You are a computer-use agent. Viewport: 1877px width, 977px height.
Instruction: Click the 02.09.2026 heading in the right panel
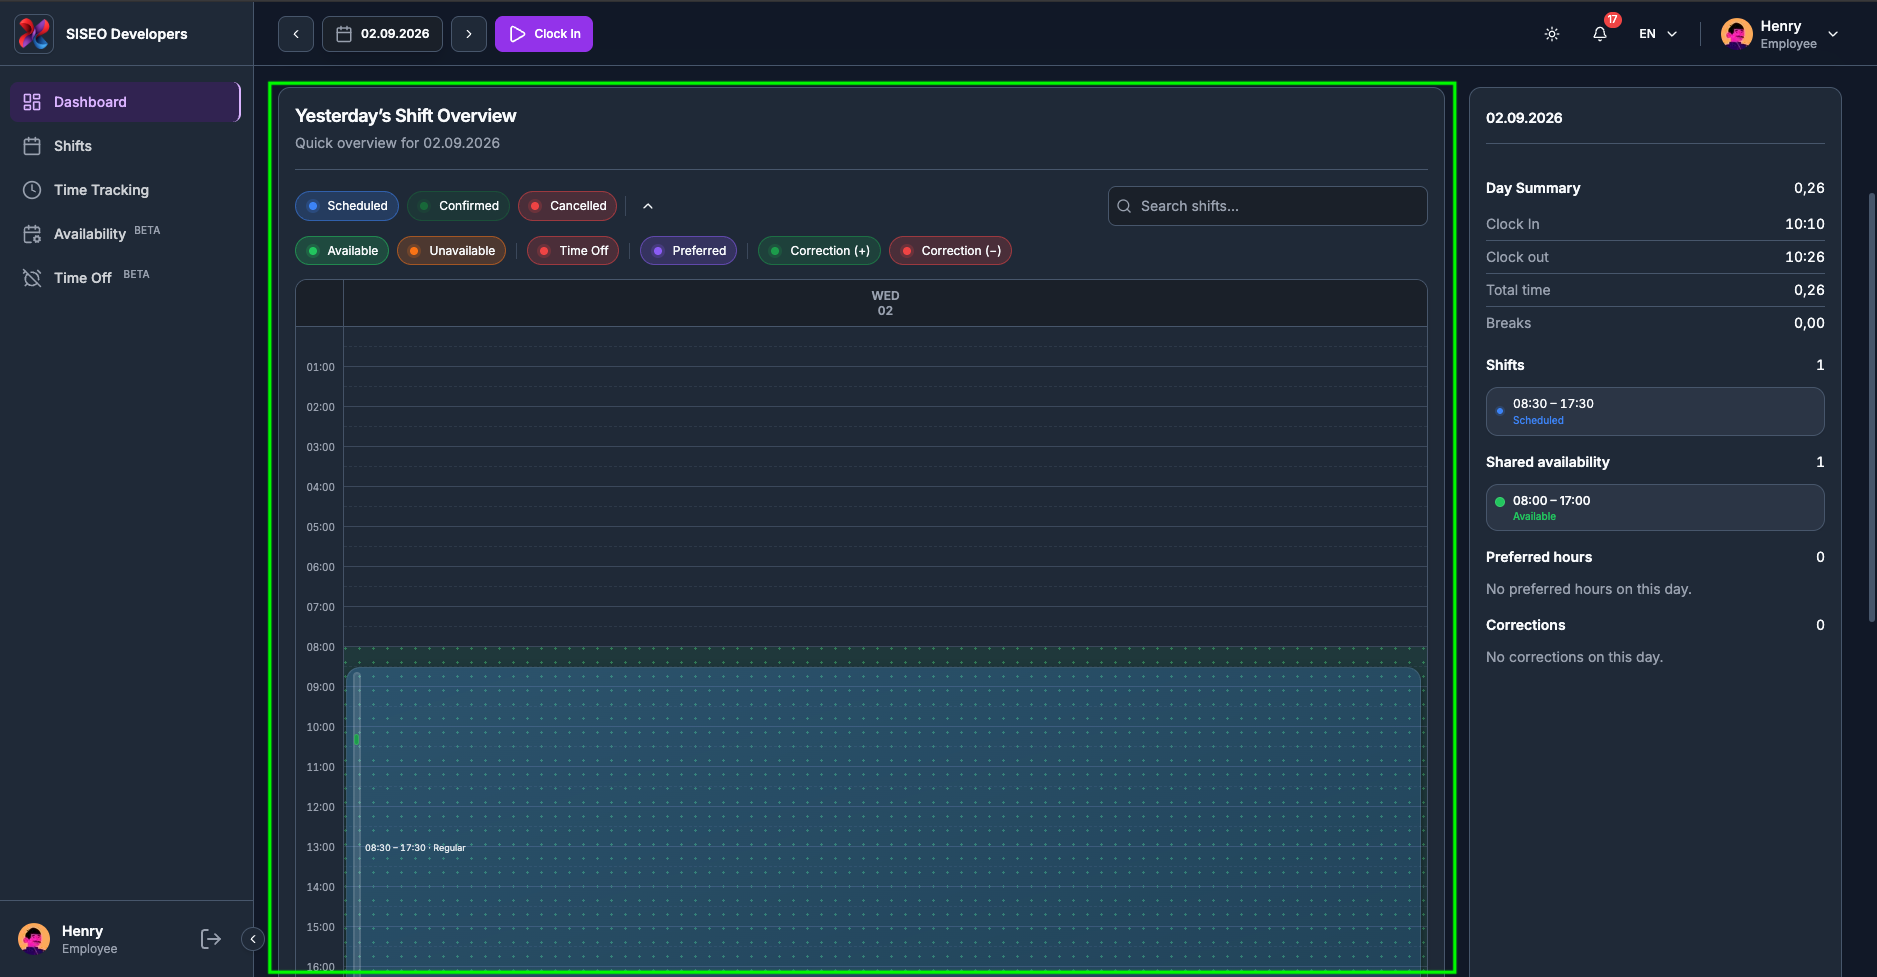coord(1524,118)
